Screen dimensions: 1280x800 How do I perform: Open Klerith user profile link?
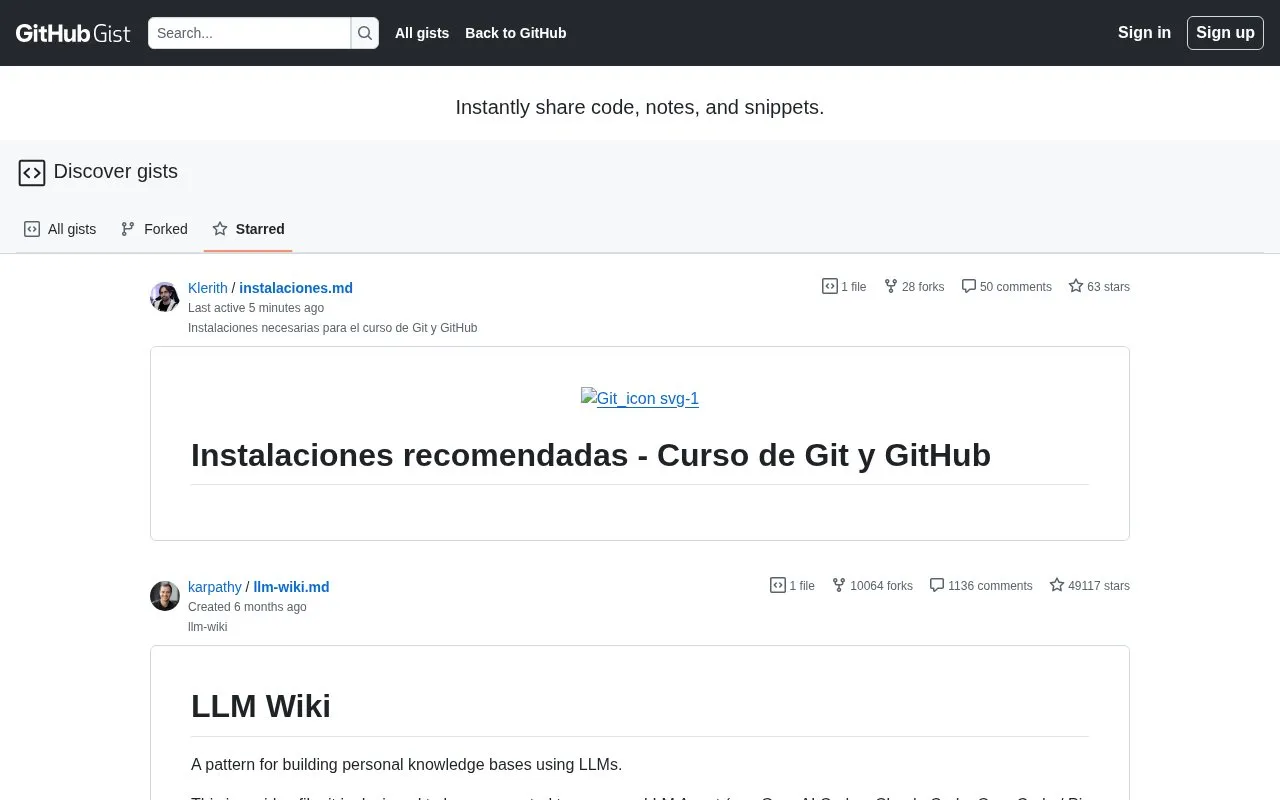pyautogui.click(x=208, y=288)
